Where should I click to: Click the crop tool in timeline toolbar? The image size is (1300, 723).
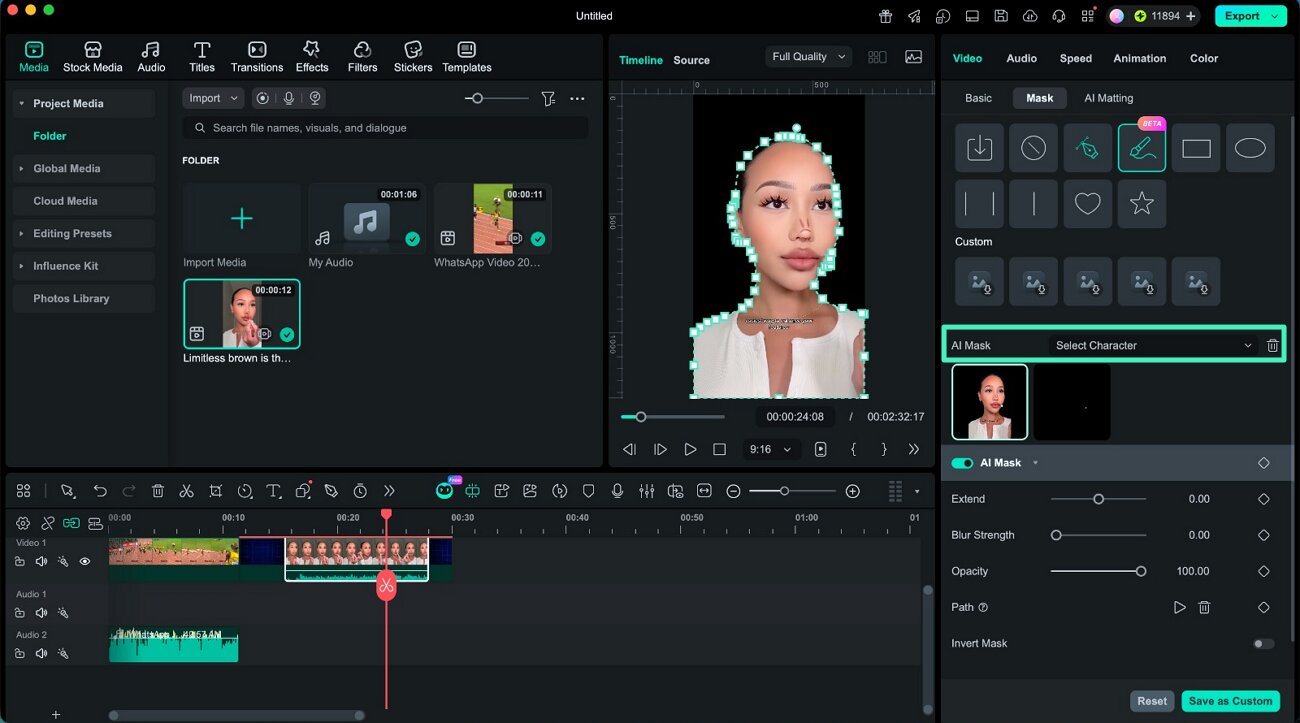(x=215, y=491)
